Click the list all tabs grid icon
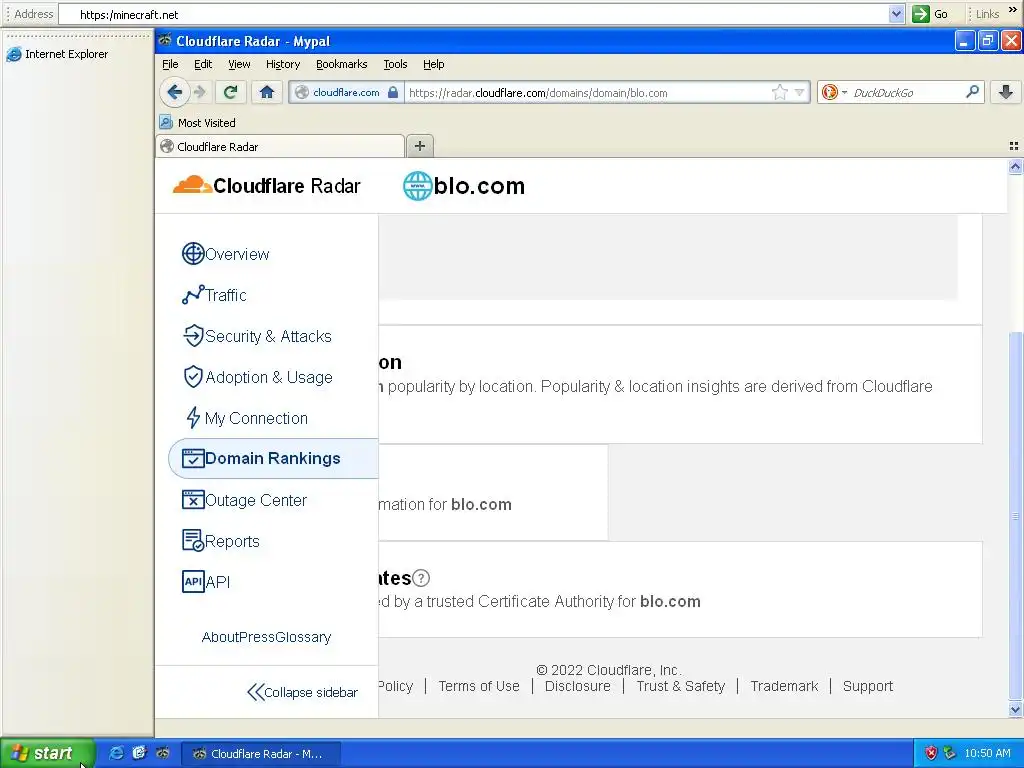Image resolution: width=1024 pixels, height=768 pixels. pos(1014,146)
